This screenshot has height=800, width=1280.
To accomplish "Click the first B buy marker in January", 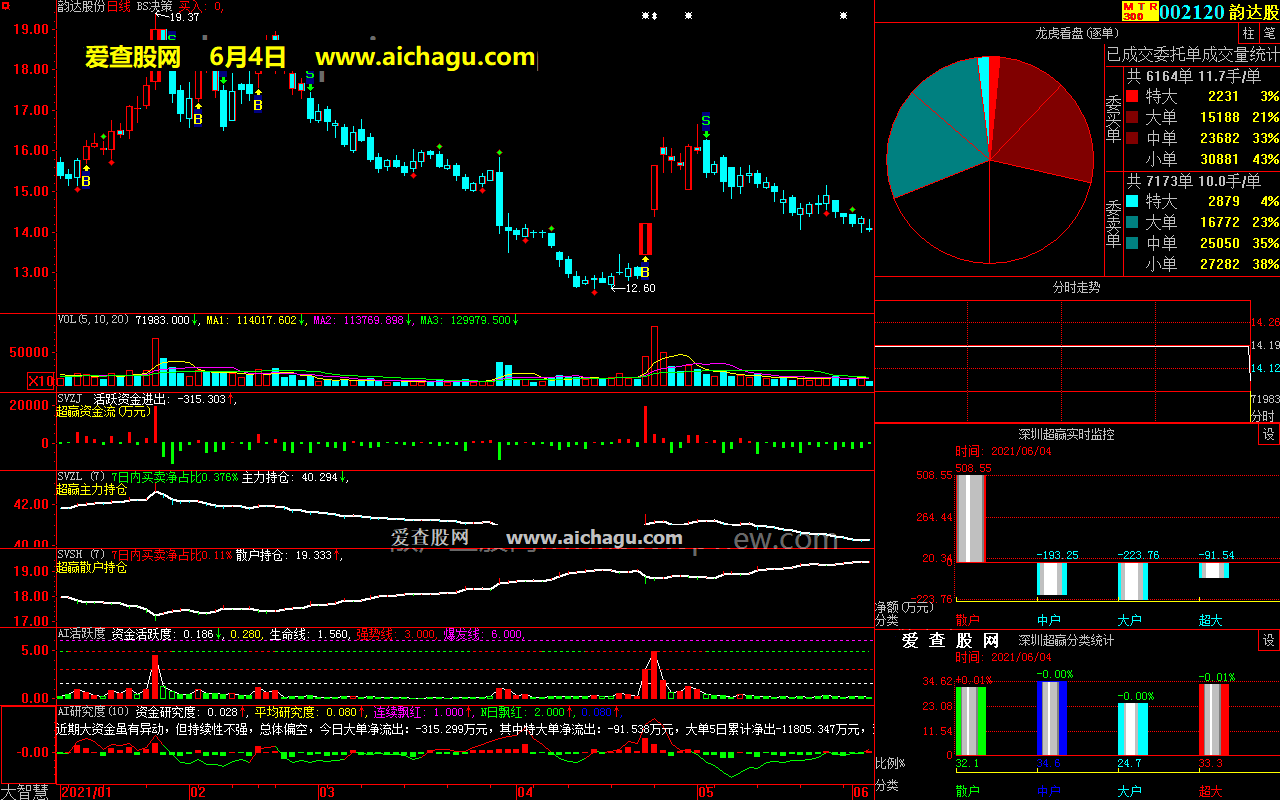I will pos(86,182).
